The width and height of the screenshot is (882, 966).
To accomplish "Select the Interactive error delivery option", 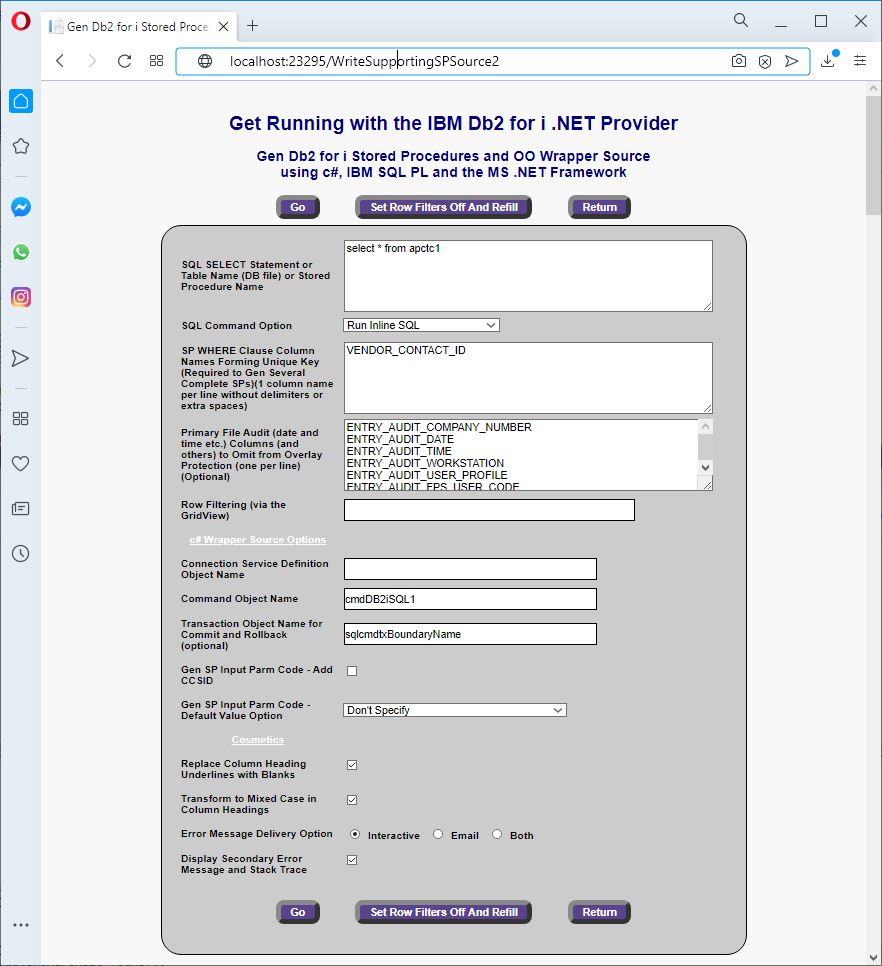I will tap(355, 834).
